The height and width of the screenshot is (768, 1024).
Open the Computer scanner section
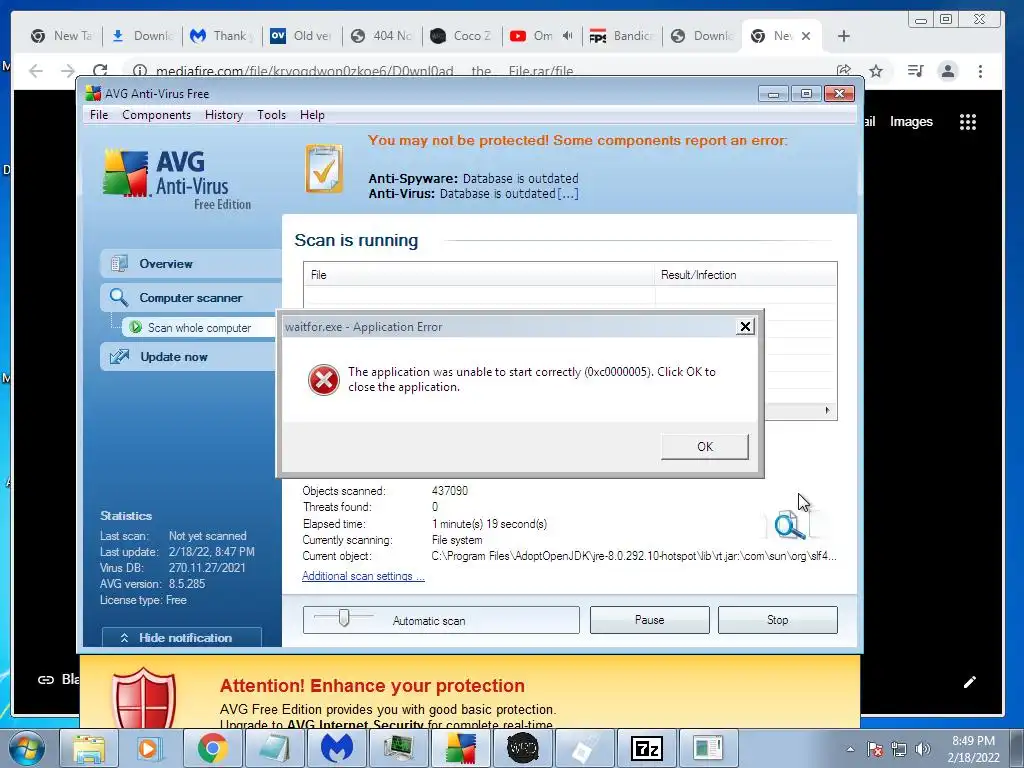coord(191,298)
